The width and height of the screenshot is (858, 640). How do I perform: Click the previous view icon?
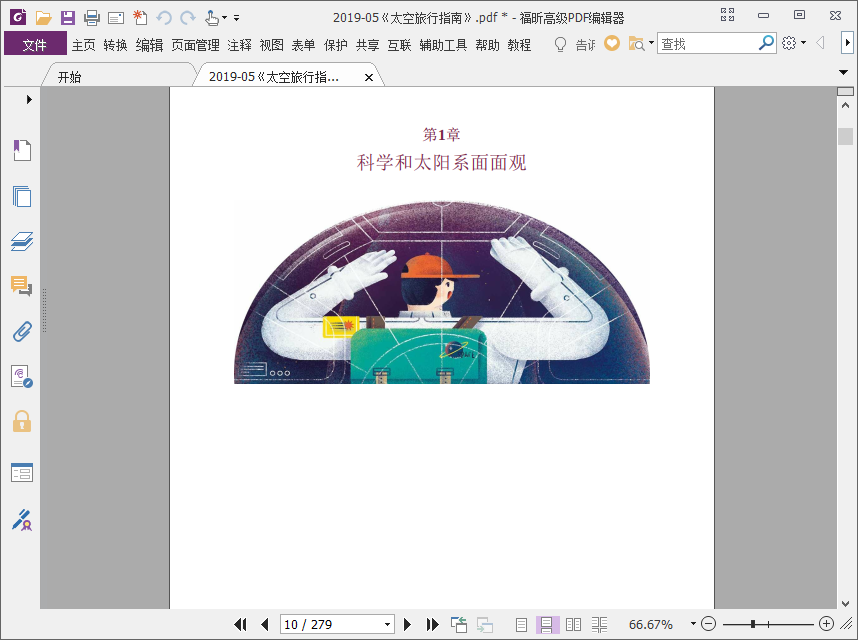(x=459, y=624)
